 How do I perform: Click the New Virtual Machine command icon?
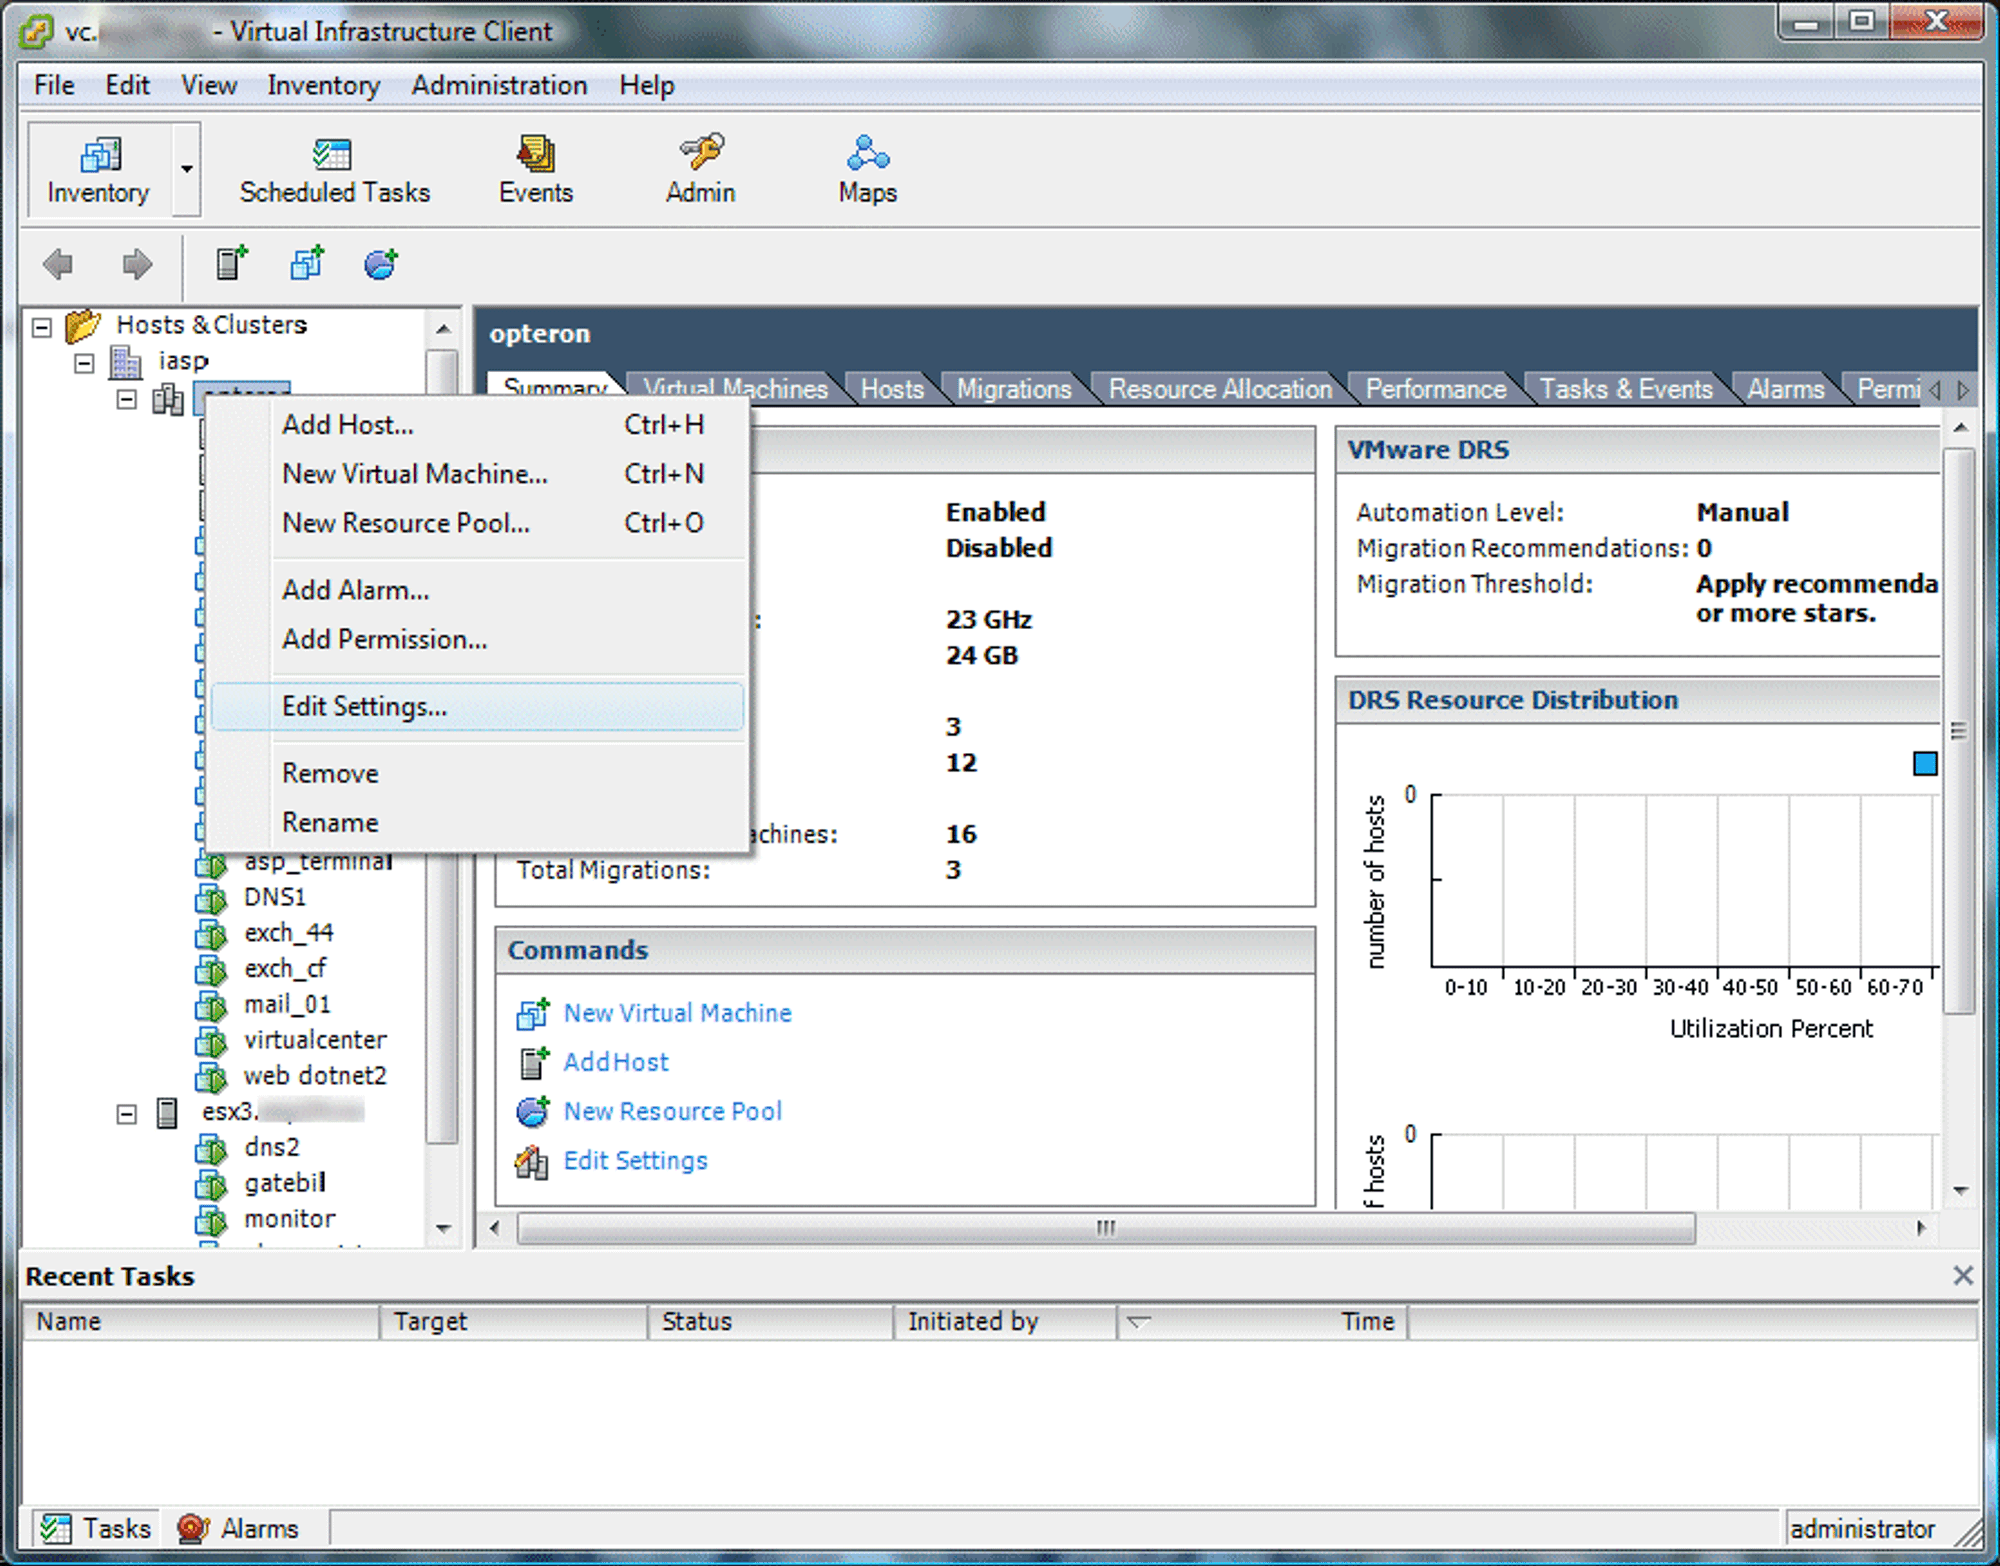533,1013
